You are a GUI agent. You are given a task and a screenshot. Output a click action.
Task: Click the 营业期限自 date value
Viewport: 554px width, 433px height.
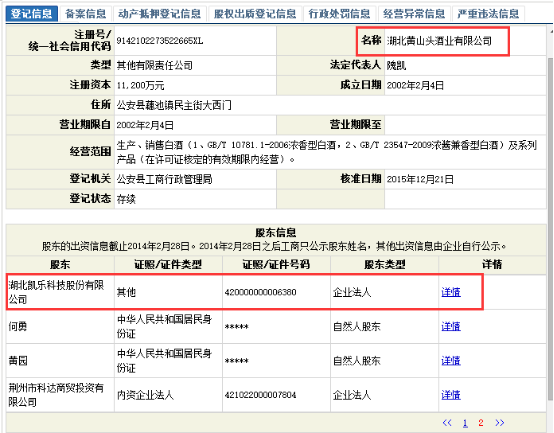pyautogui.click(x=145, y=125)
